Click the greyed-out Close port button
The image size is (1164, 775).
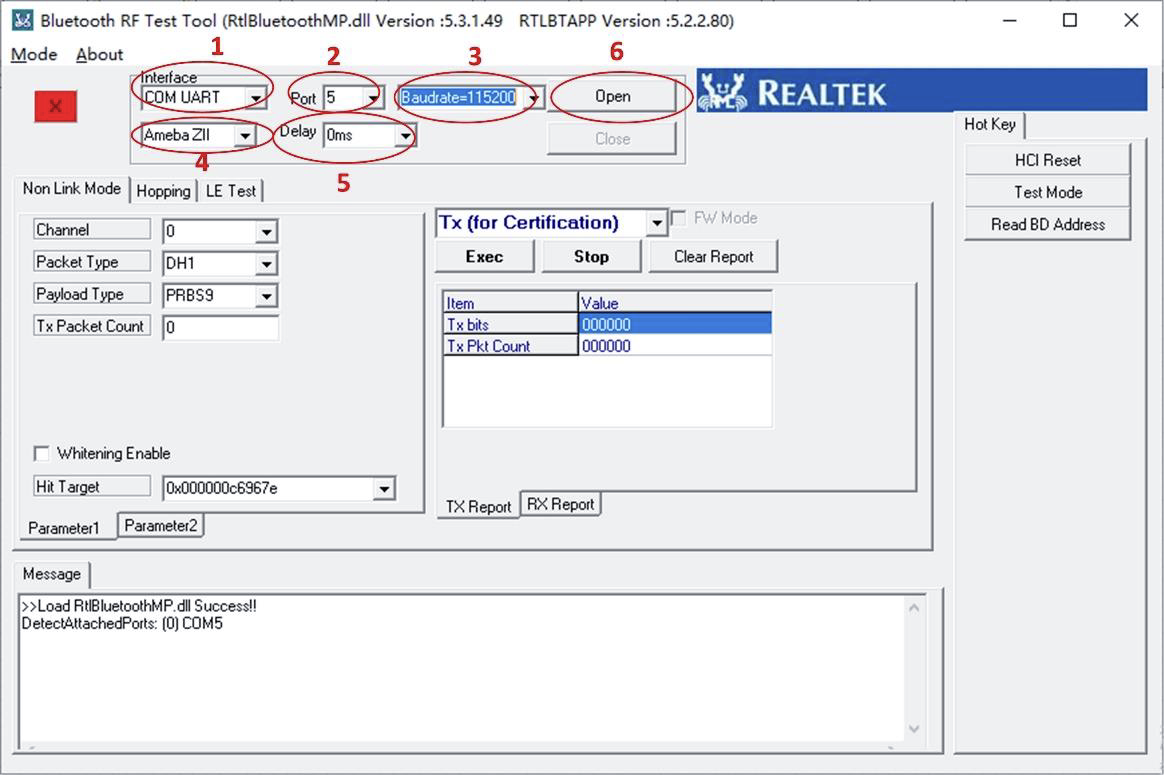click(612, 139)
